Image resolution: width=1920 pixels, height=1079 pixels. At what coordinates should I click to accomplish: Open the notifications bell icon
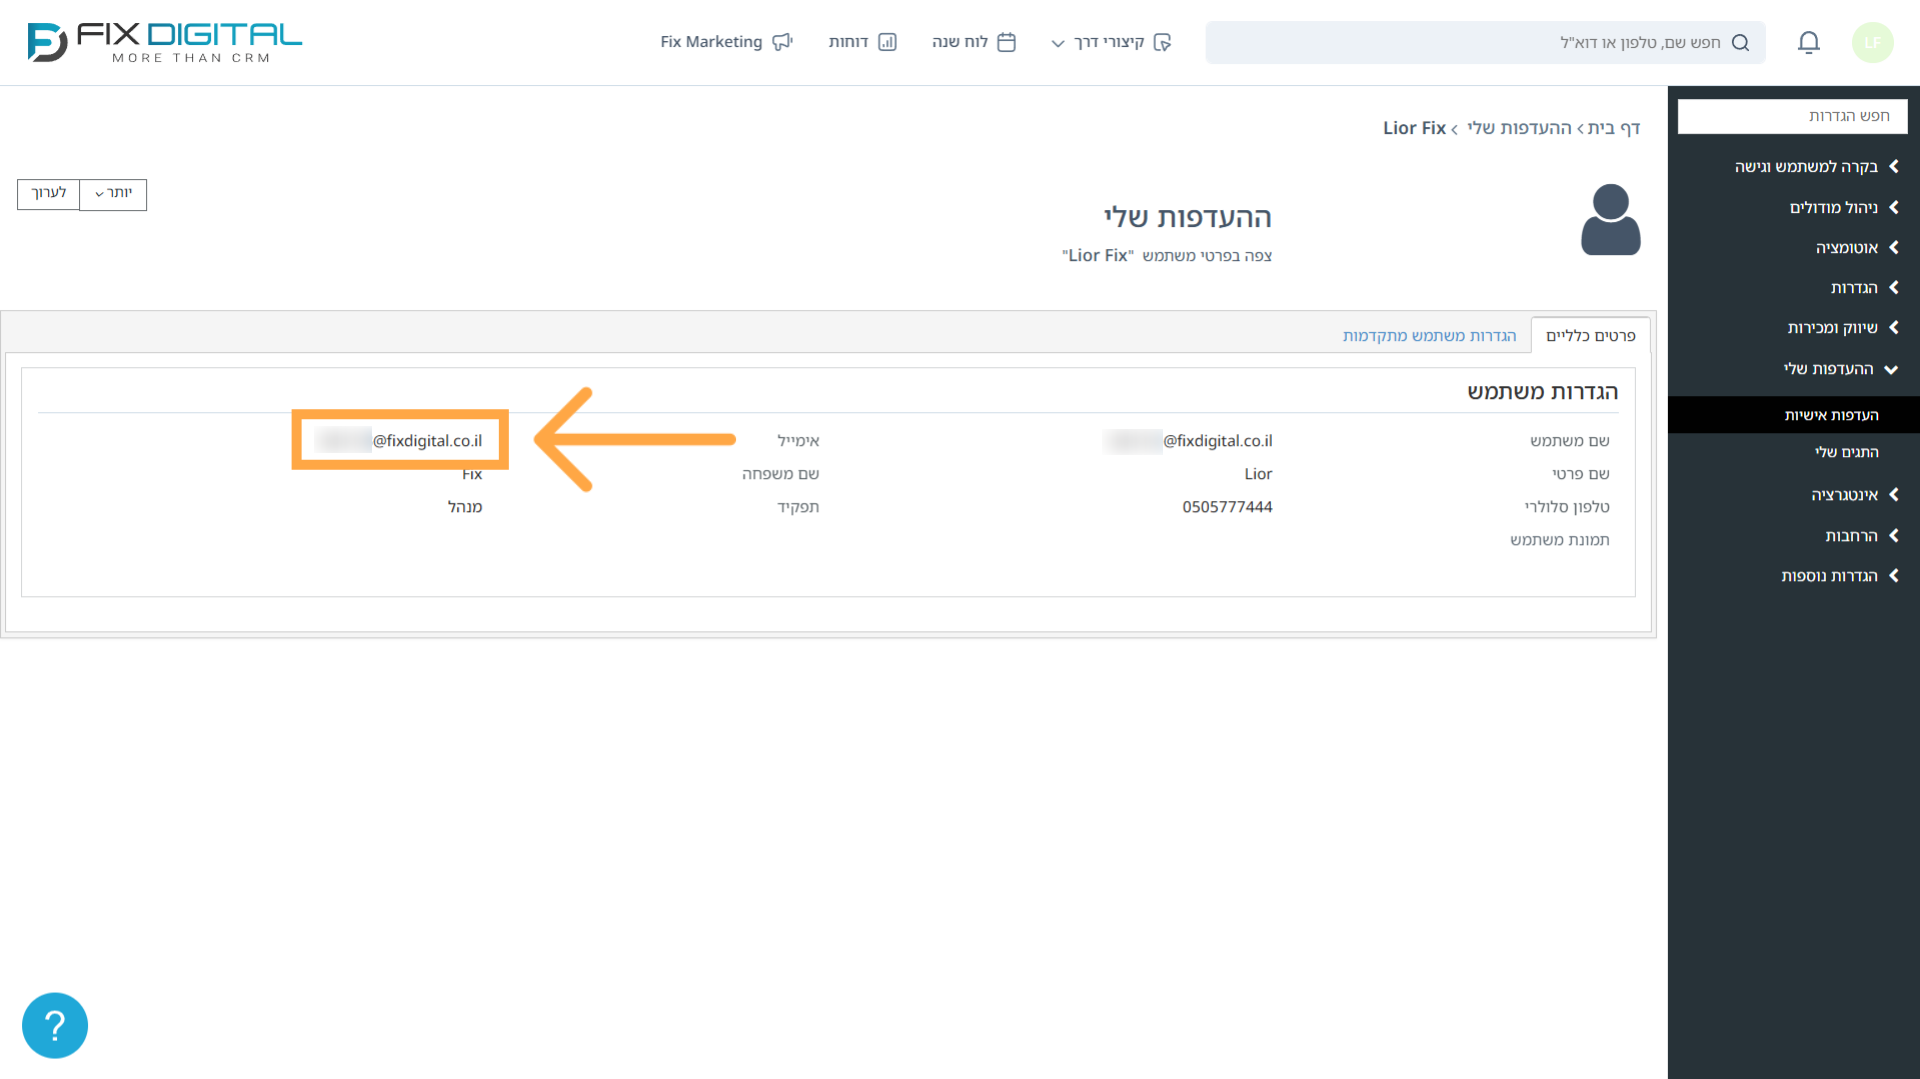(x=1808, y=42)
